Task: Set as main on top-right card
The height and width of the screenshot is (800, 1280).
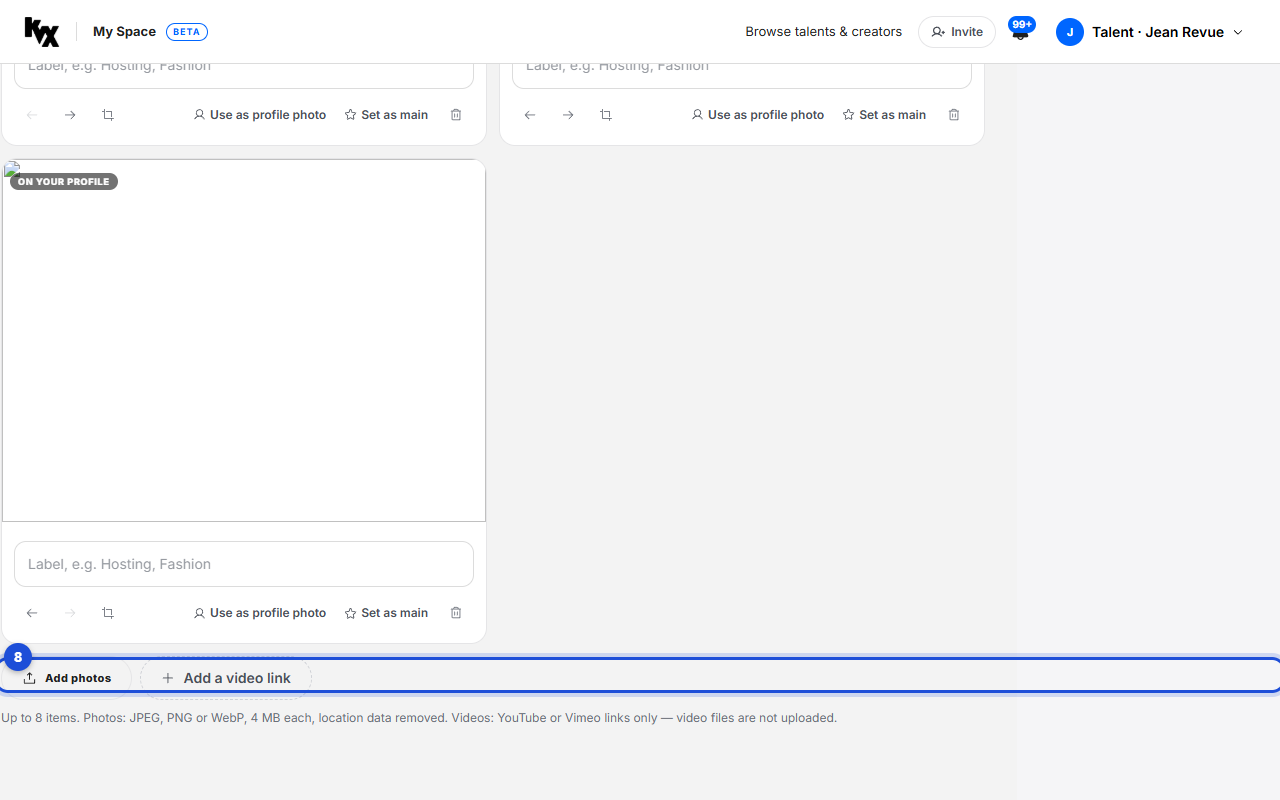Action: pyautogui.click(x=884, y=115)
